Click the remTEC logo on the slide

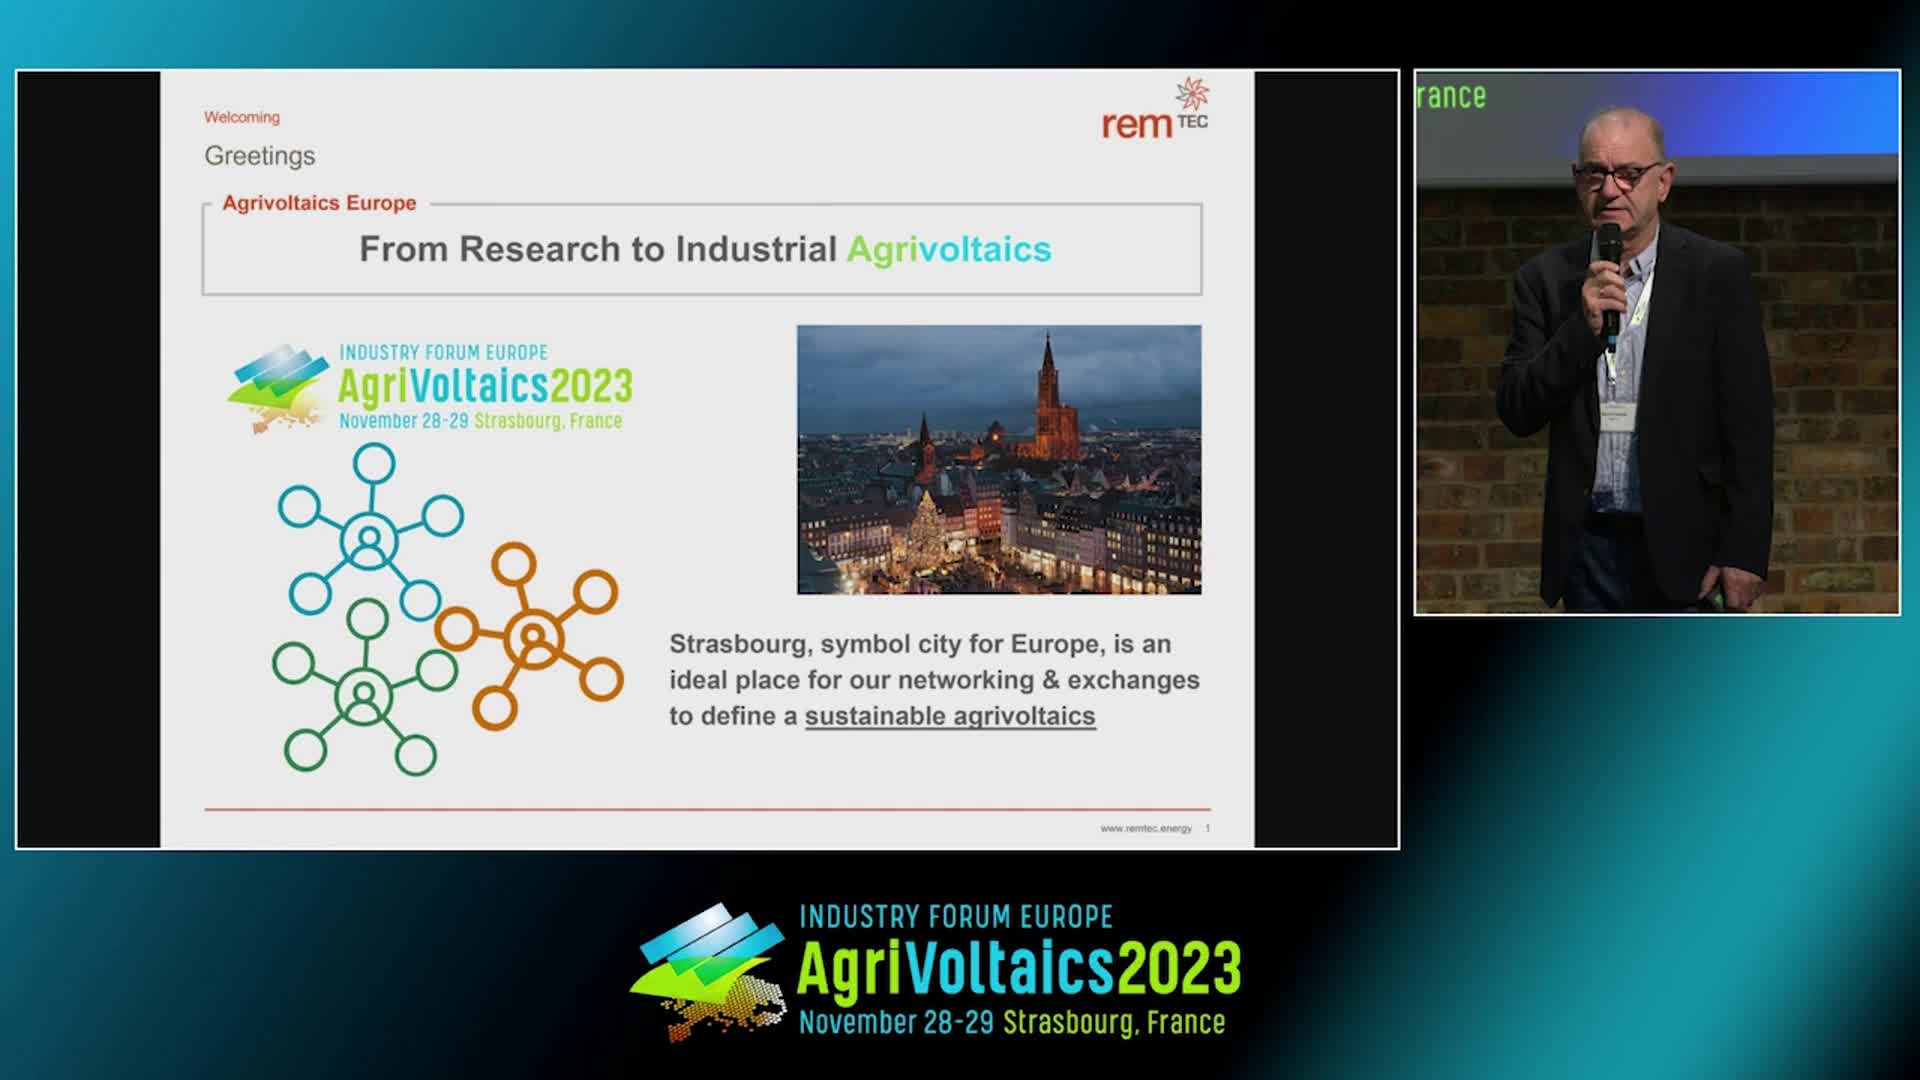pos(1155,109)
